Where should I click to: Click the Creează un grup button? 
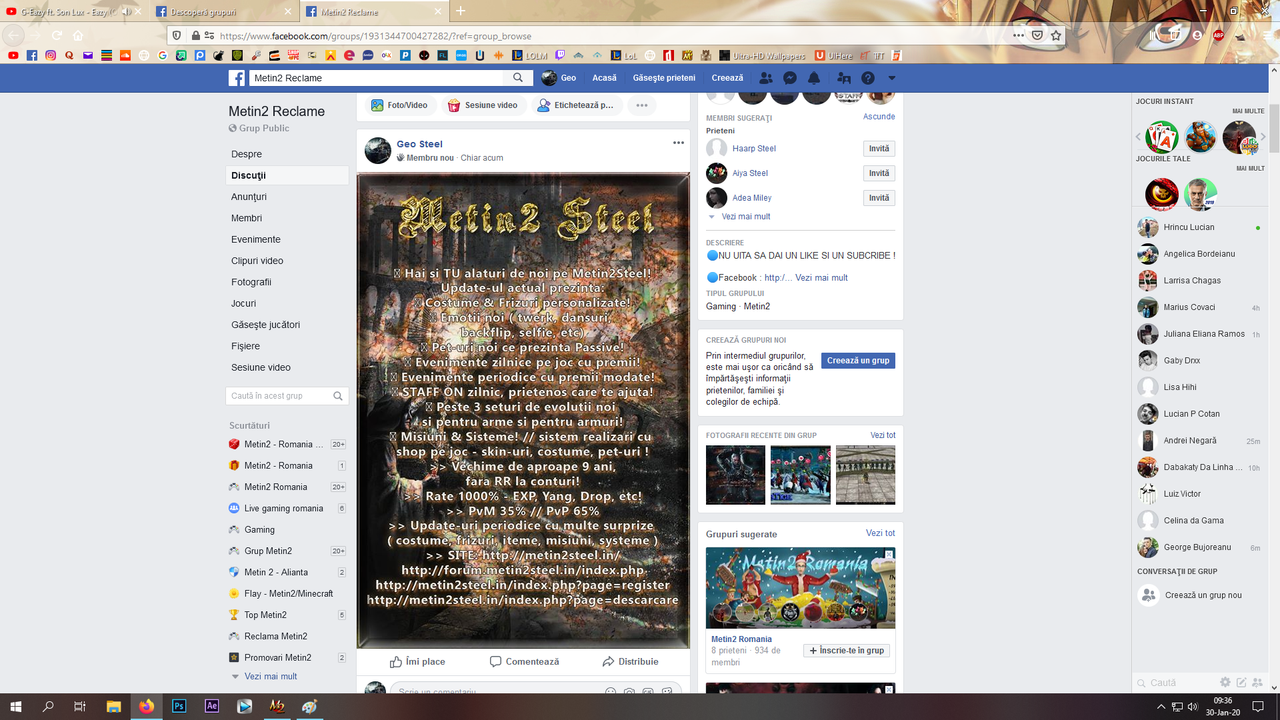point(858,361)
